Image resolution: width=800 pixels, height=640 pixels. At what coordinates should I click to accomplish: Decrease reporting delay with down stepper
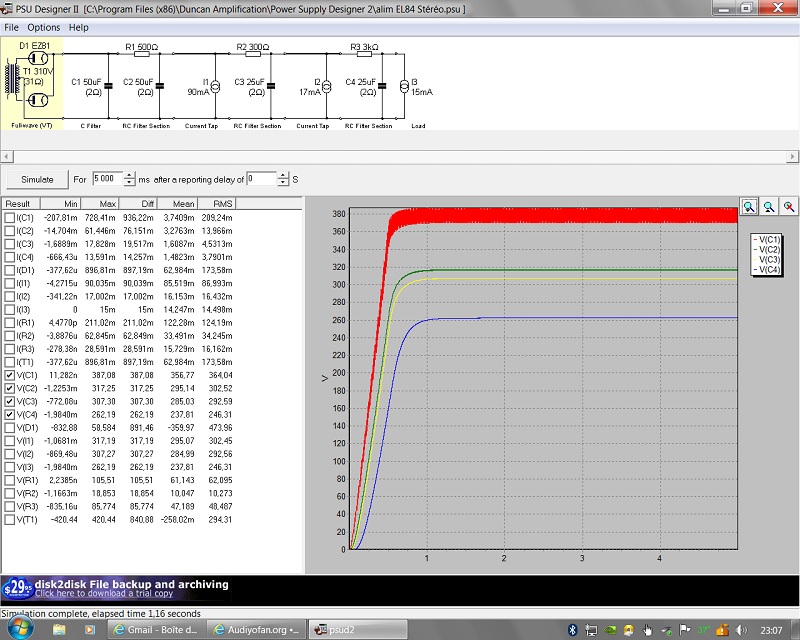point(283,183)
